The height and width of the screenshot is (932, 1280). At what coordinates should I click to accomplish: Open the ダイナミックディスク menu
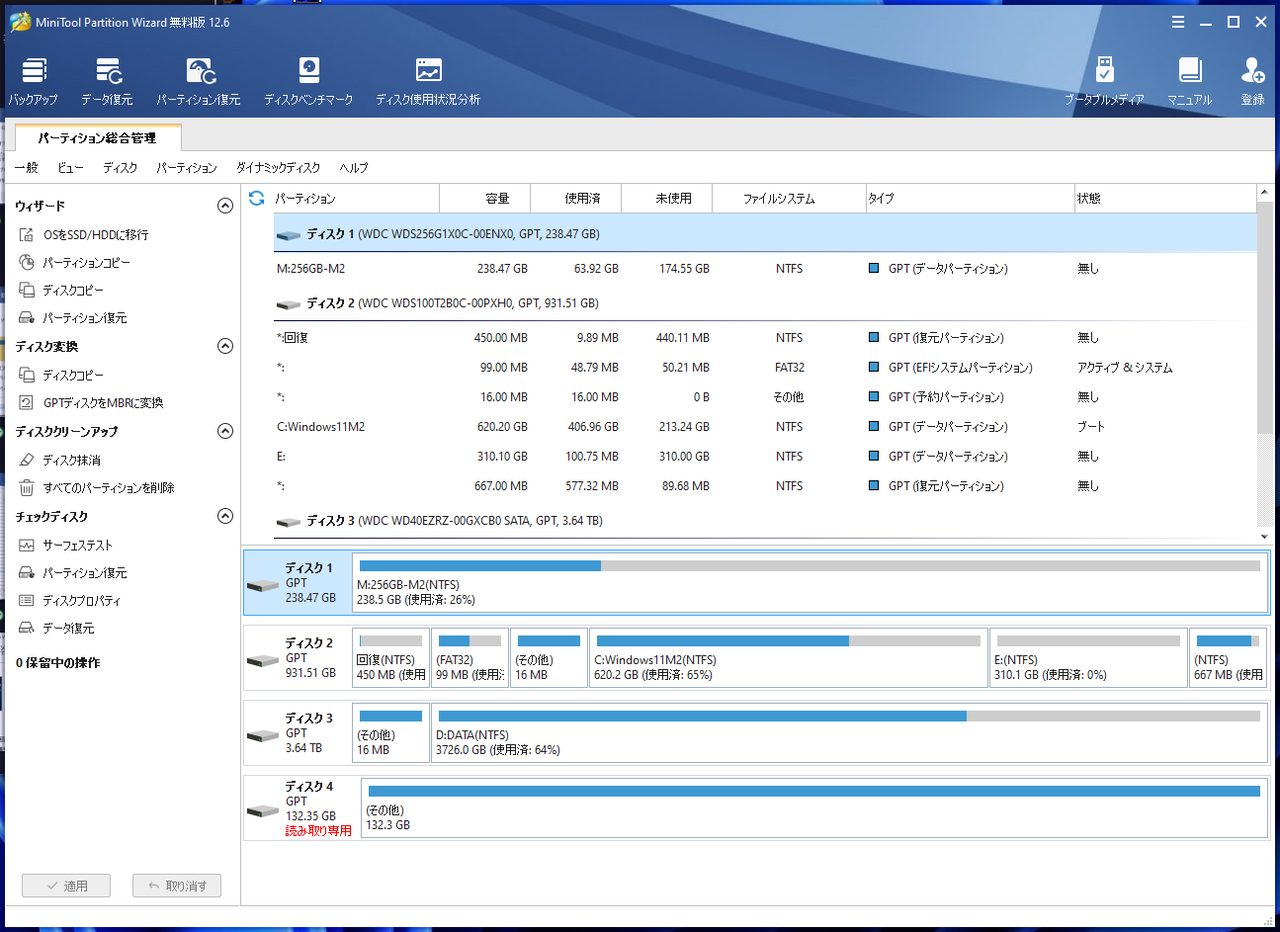(278, 168)
